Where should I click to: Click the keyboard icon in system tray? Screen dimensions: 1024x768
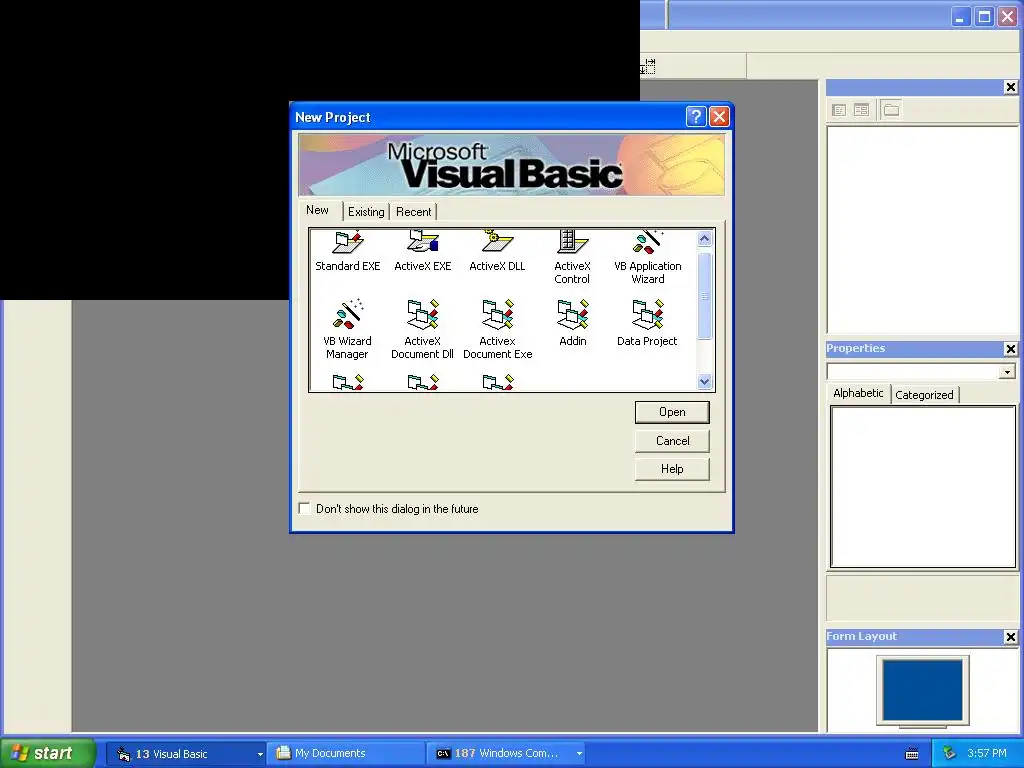(912, 754)
